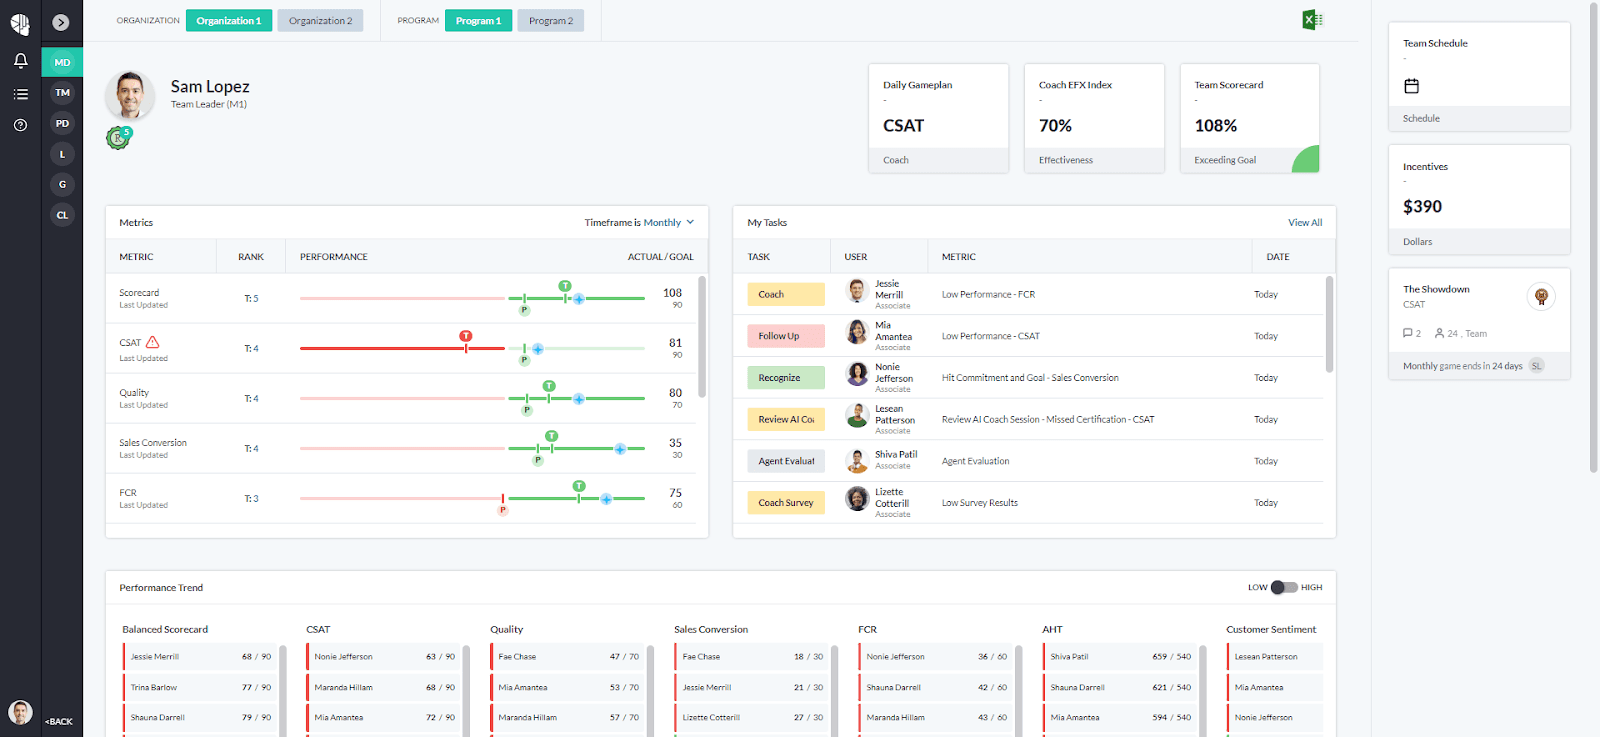Click the CSAT warning triangle icon

click(x=153, y=342)
